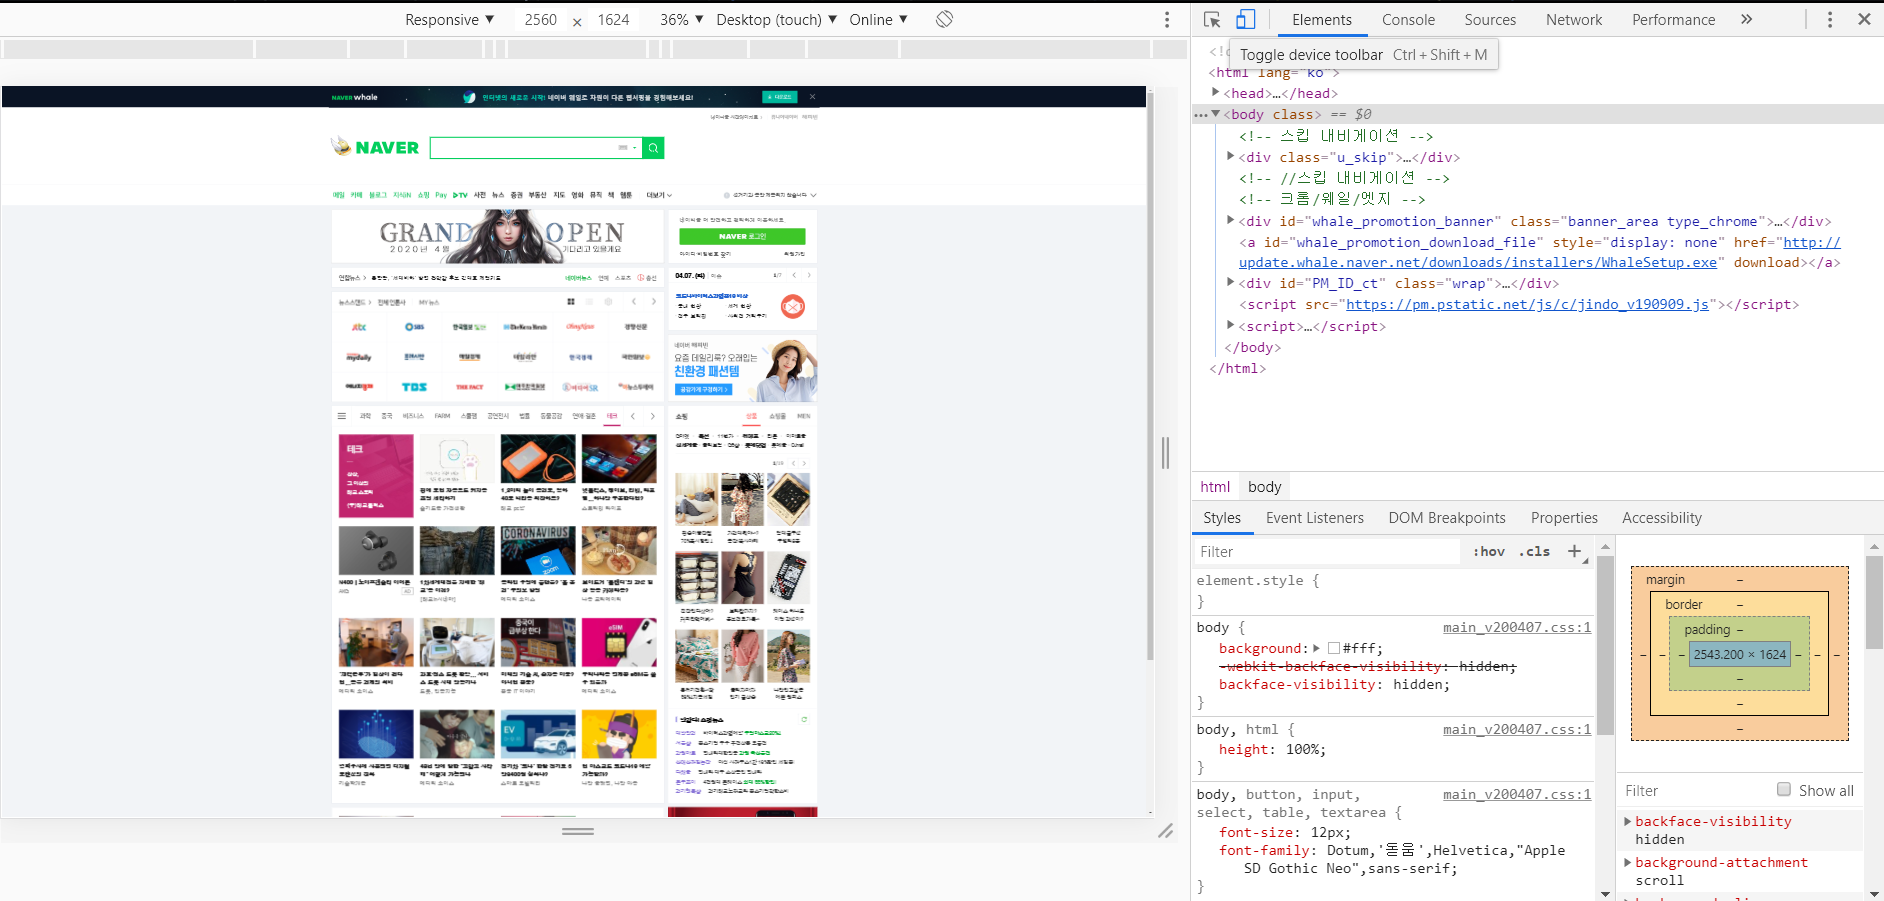Image resolution: width=1884 pixels, height=901 pixels.
Task: Click the content size in box model
Action: pyautogui.click(x=1739, y=654)
